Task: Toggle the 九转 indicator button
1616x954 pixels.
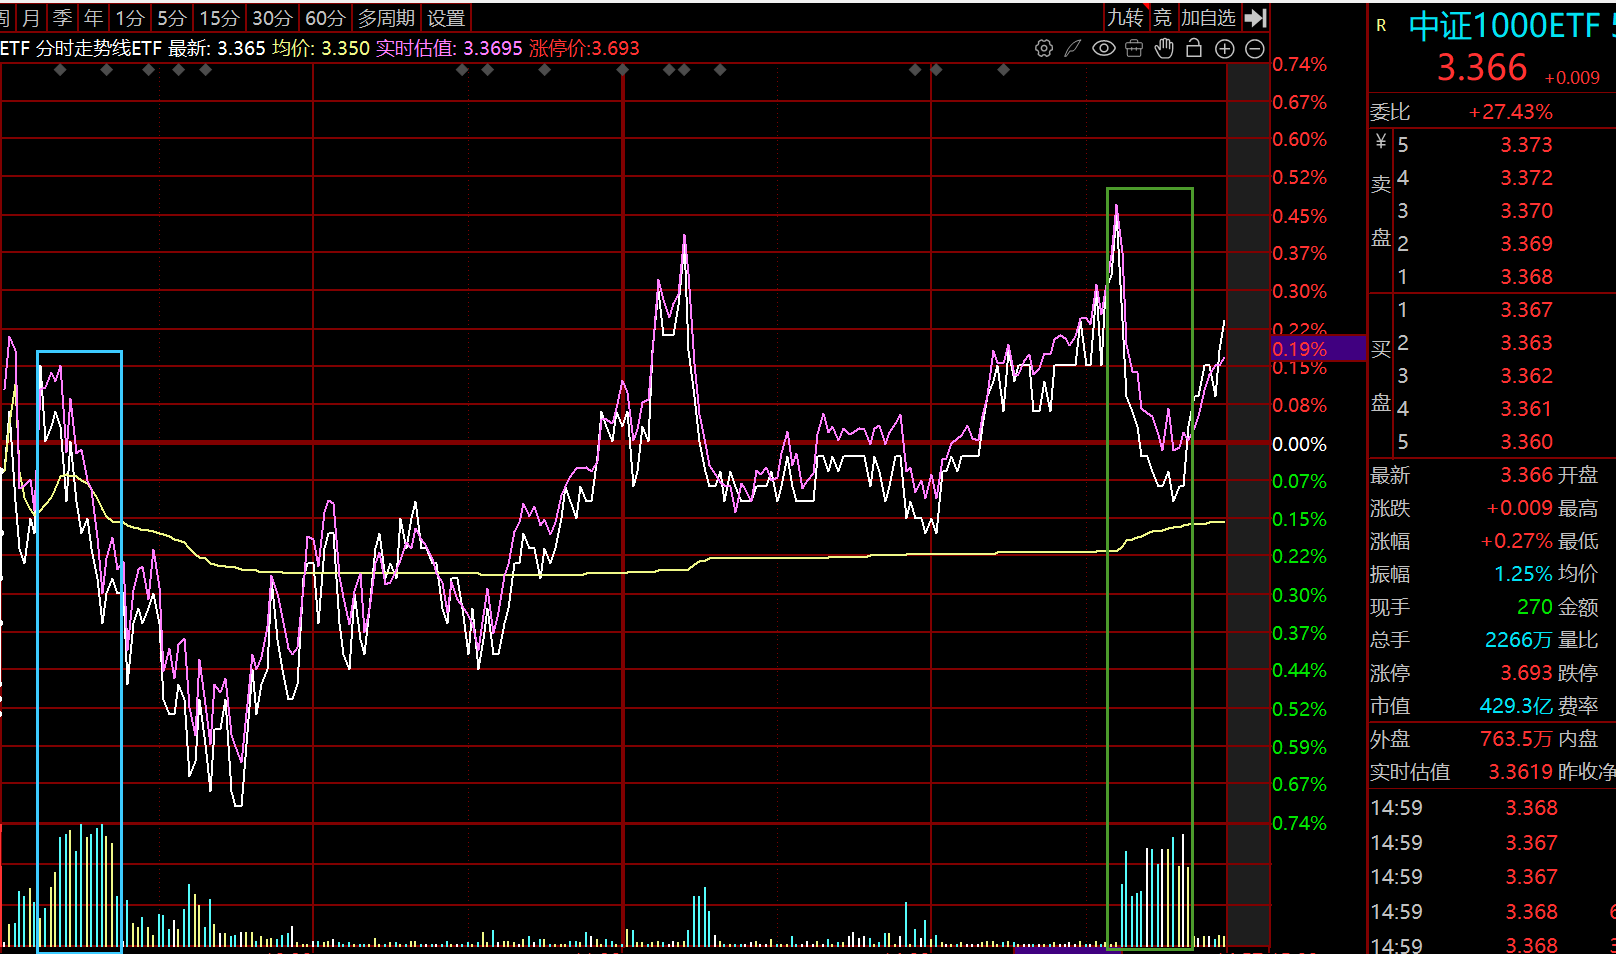Action: (1125, 18)
